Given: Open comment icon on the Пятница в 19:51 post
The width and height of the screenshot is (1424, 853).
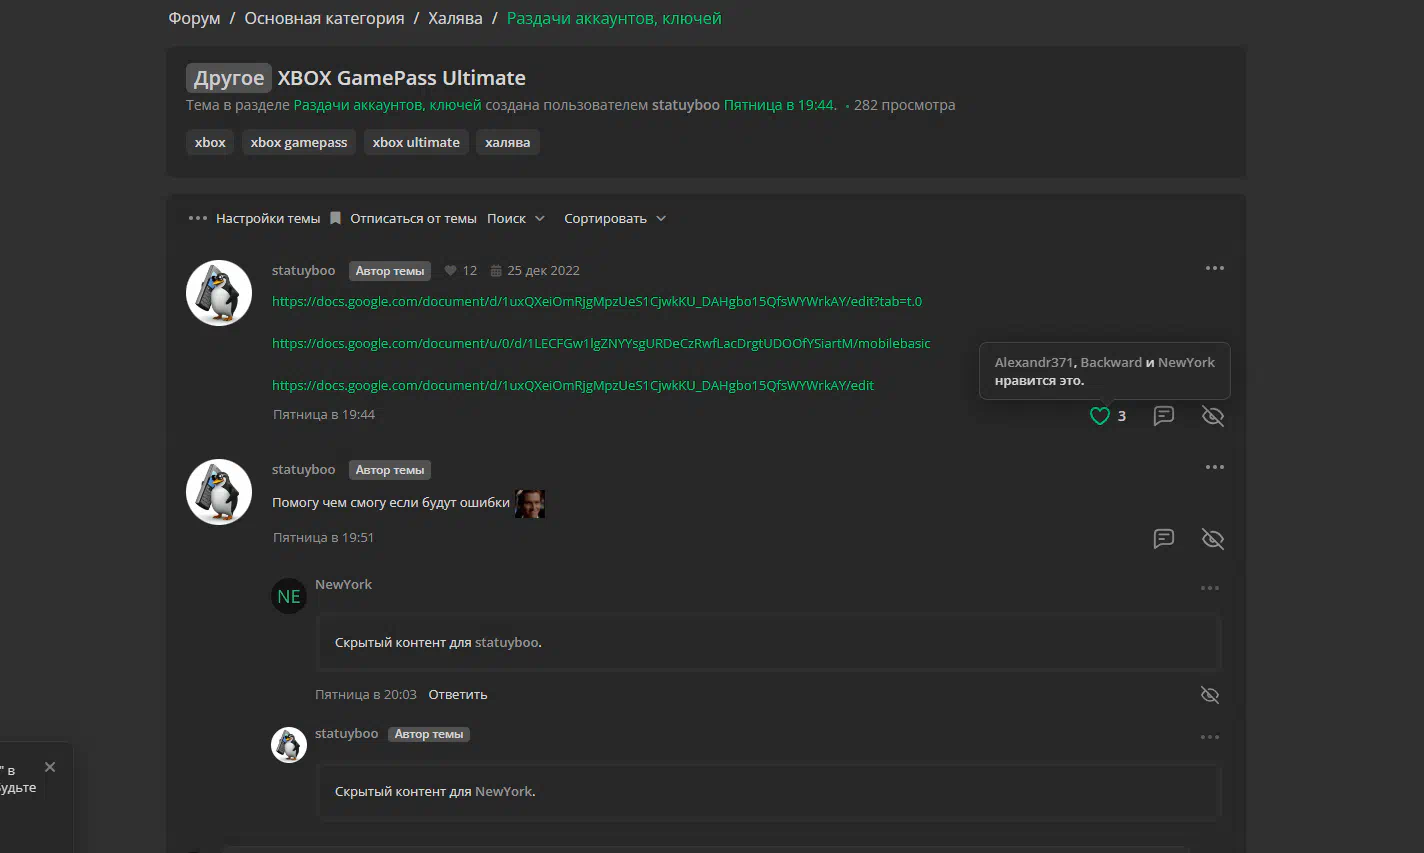Looking at the screenshot, I should (x=1164, y=539).
